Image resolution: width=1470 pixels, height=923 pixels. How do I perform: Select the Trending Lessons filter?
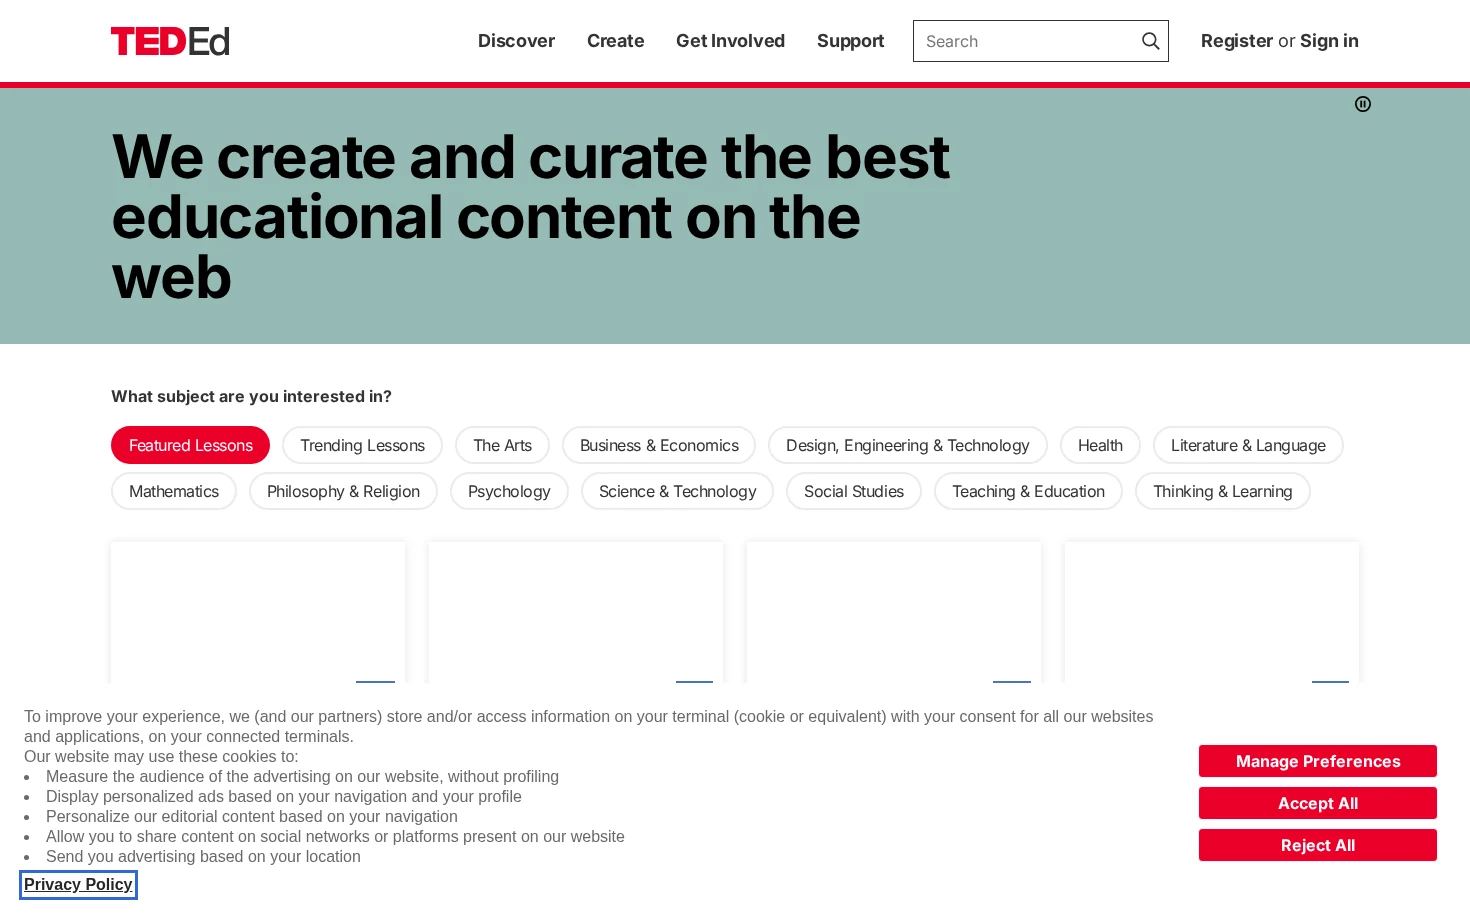tap(362, 445)
